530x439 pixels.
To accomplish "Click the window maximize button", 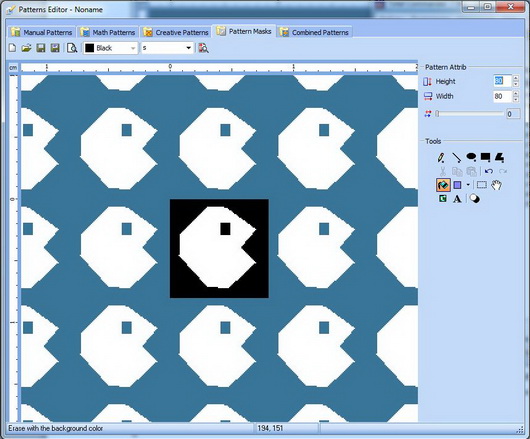I will (488, 7).
